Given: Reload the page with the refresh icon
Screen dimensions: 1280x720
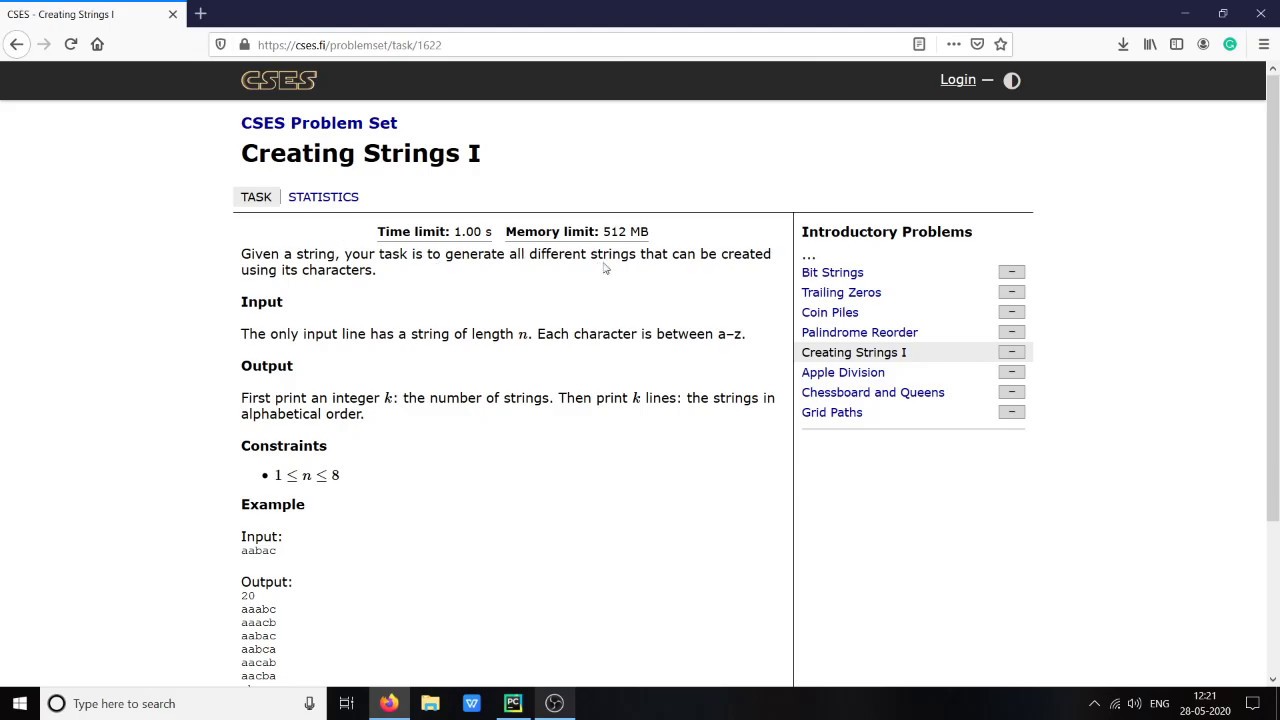Looking at the screenshot, I should pyautogui.click(x=71, y=44).
